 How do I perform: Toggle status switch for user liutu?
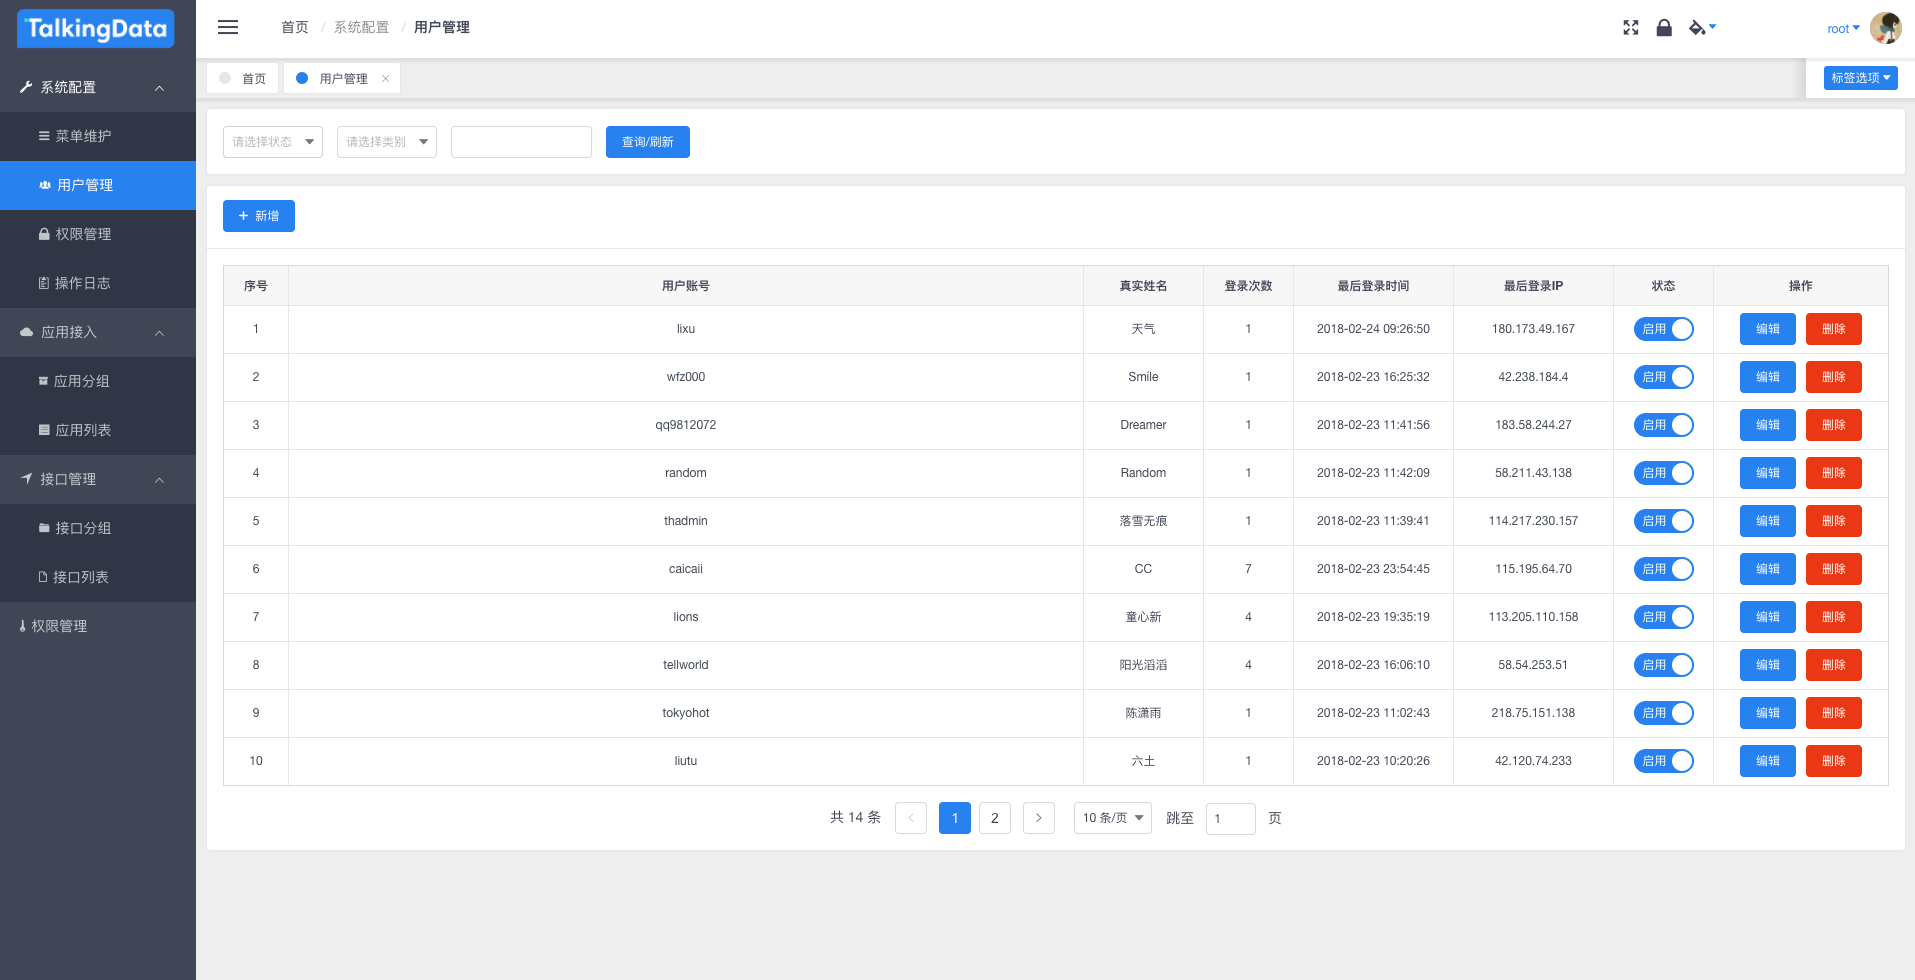point(1663,761)
